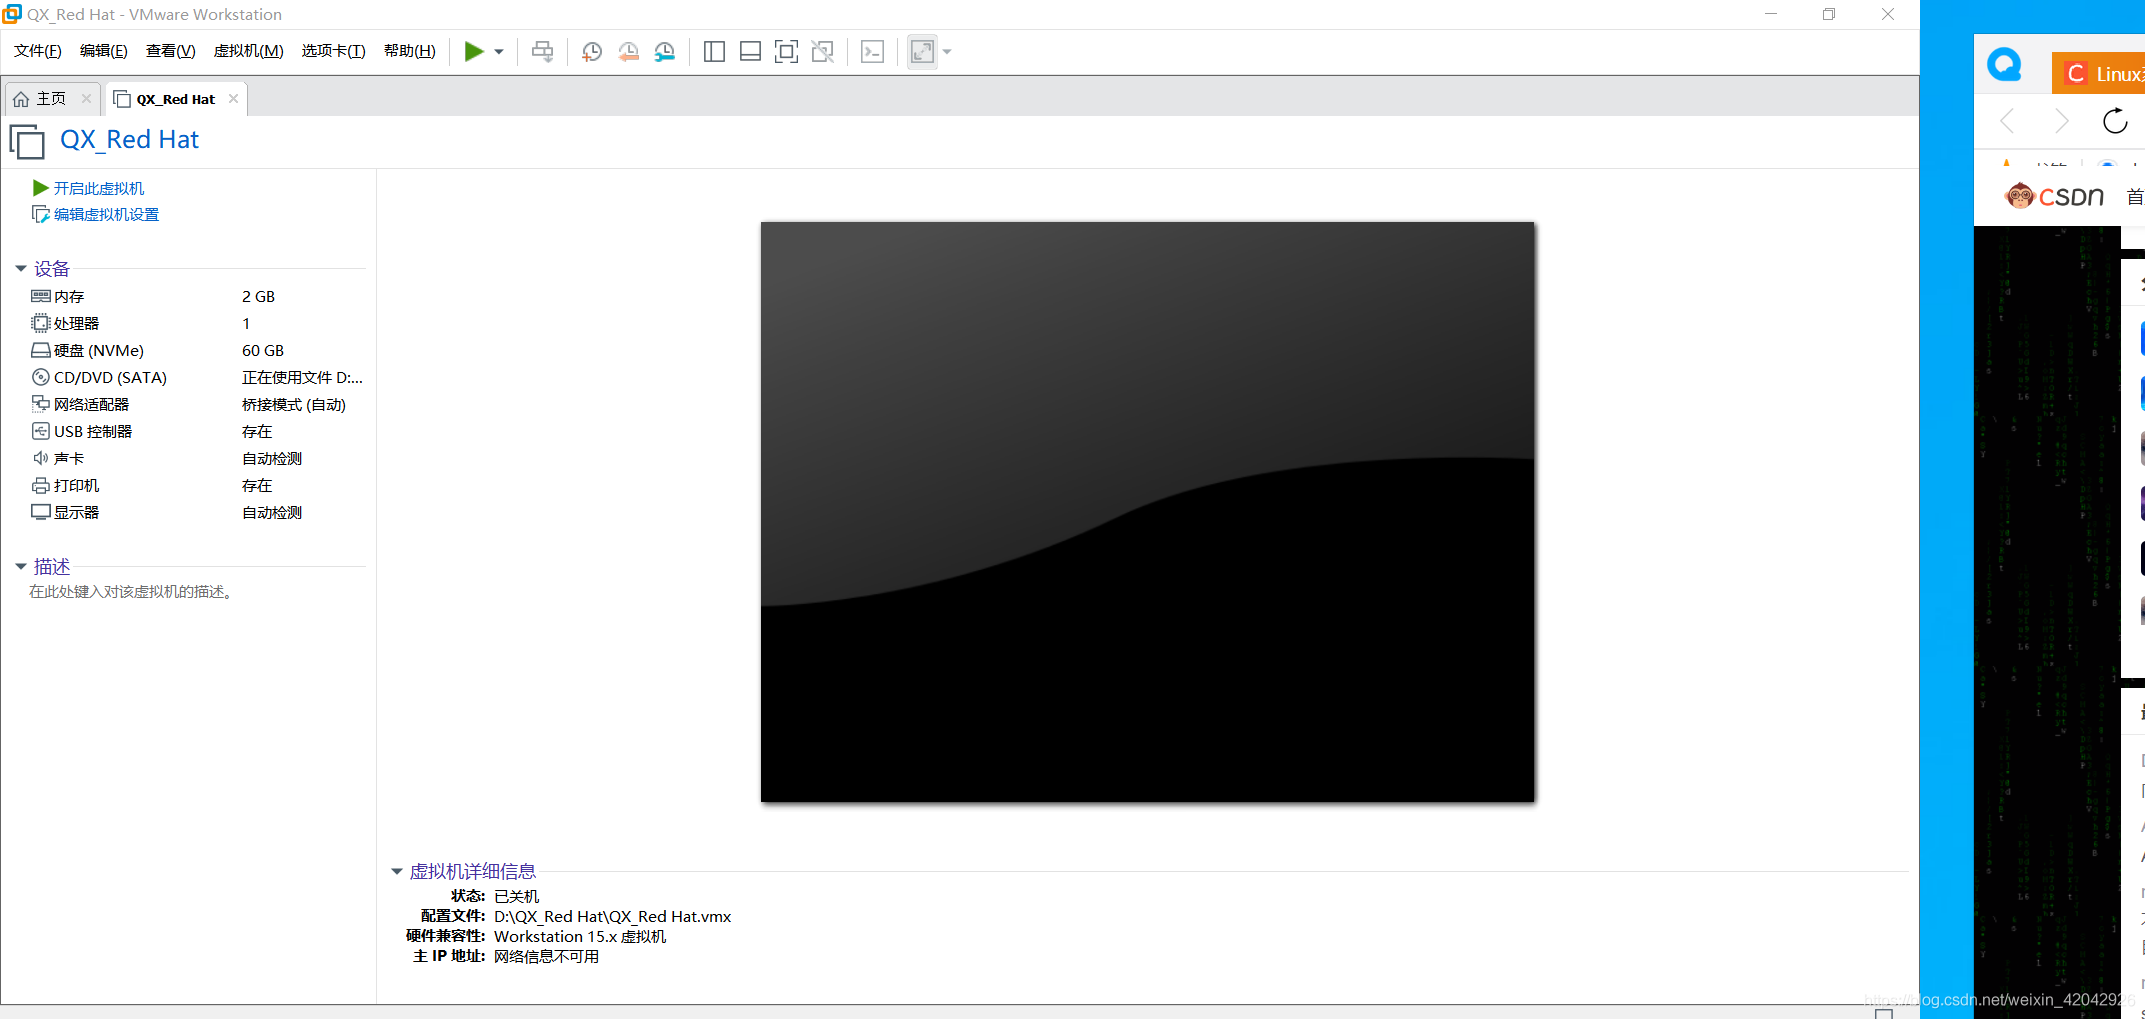The width and height of the screenshot is (2145, 1019).
Task: Open the 虚拟机(M) menu
Action: coord(249,51)
